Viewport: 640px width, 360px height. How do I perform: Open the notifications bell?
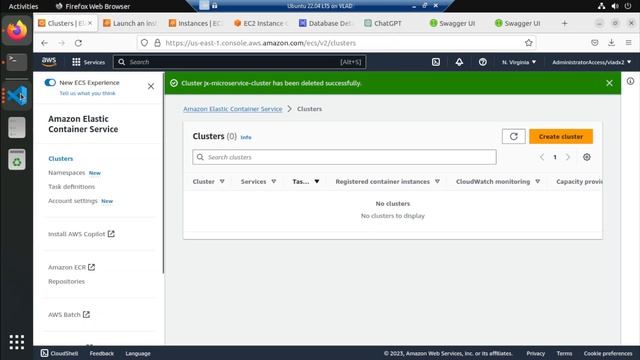coord(459,62)
